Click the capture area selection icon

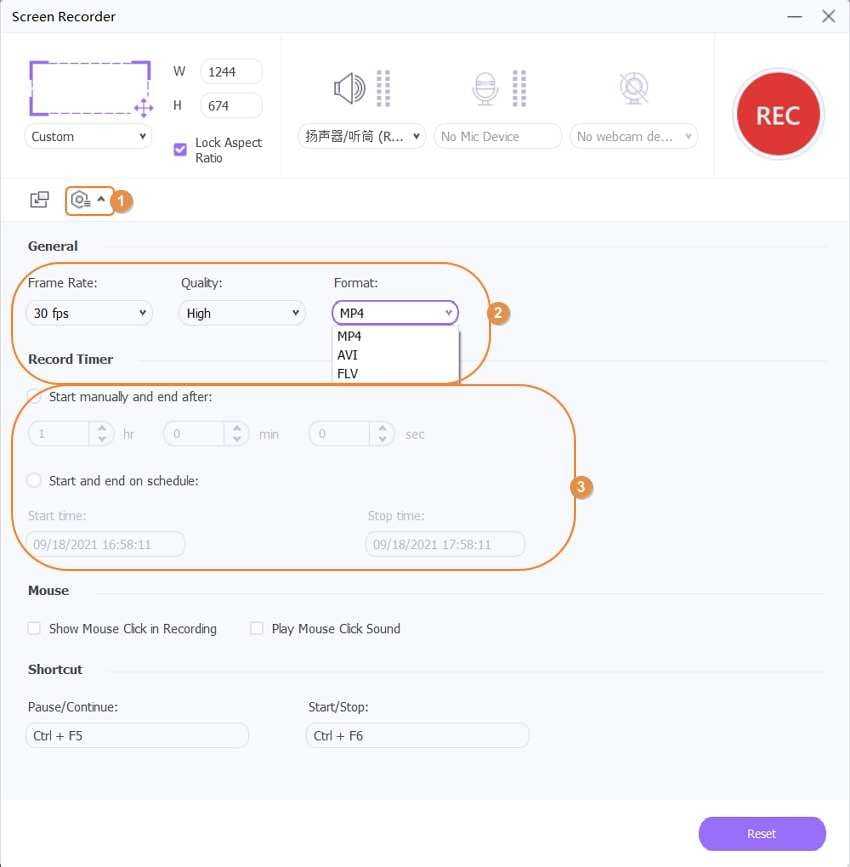coord(90,88)
